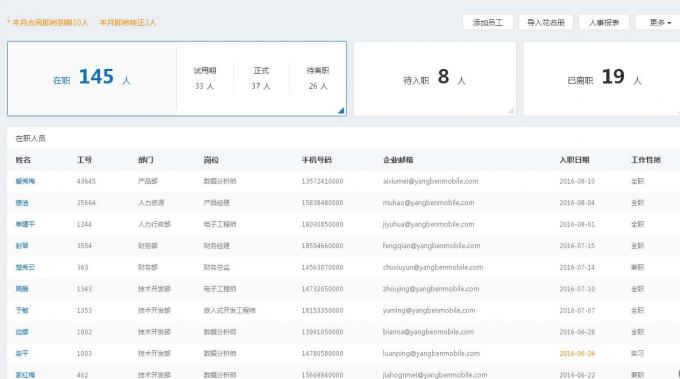Click email luanping@yangbenmobile.com
This screenshot has height=379, width=680.
431,353
